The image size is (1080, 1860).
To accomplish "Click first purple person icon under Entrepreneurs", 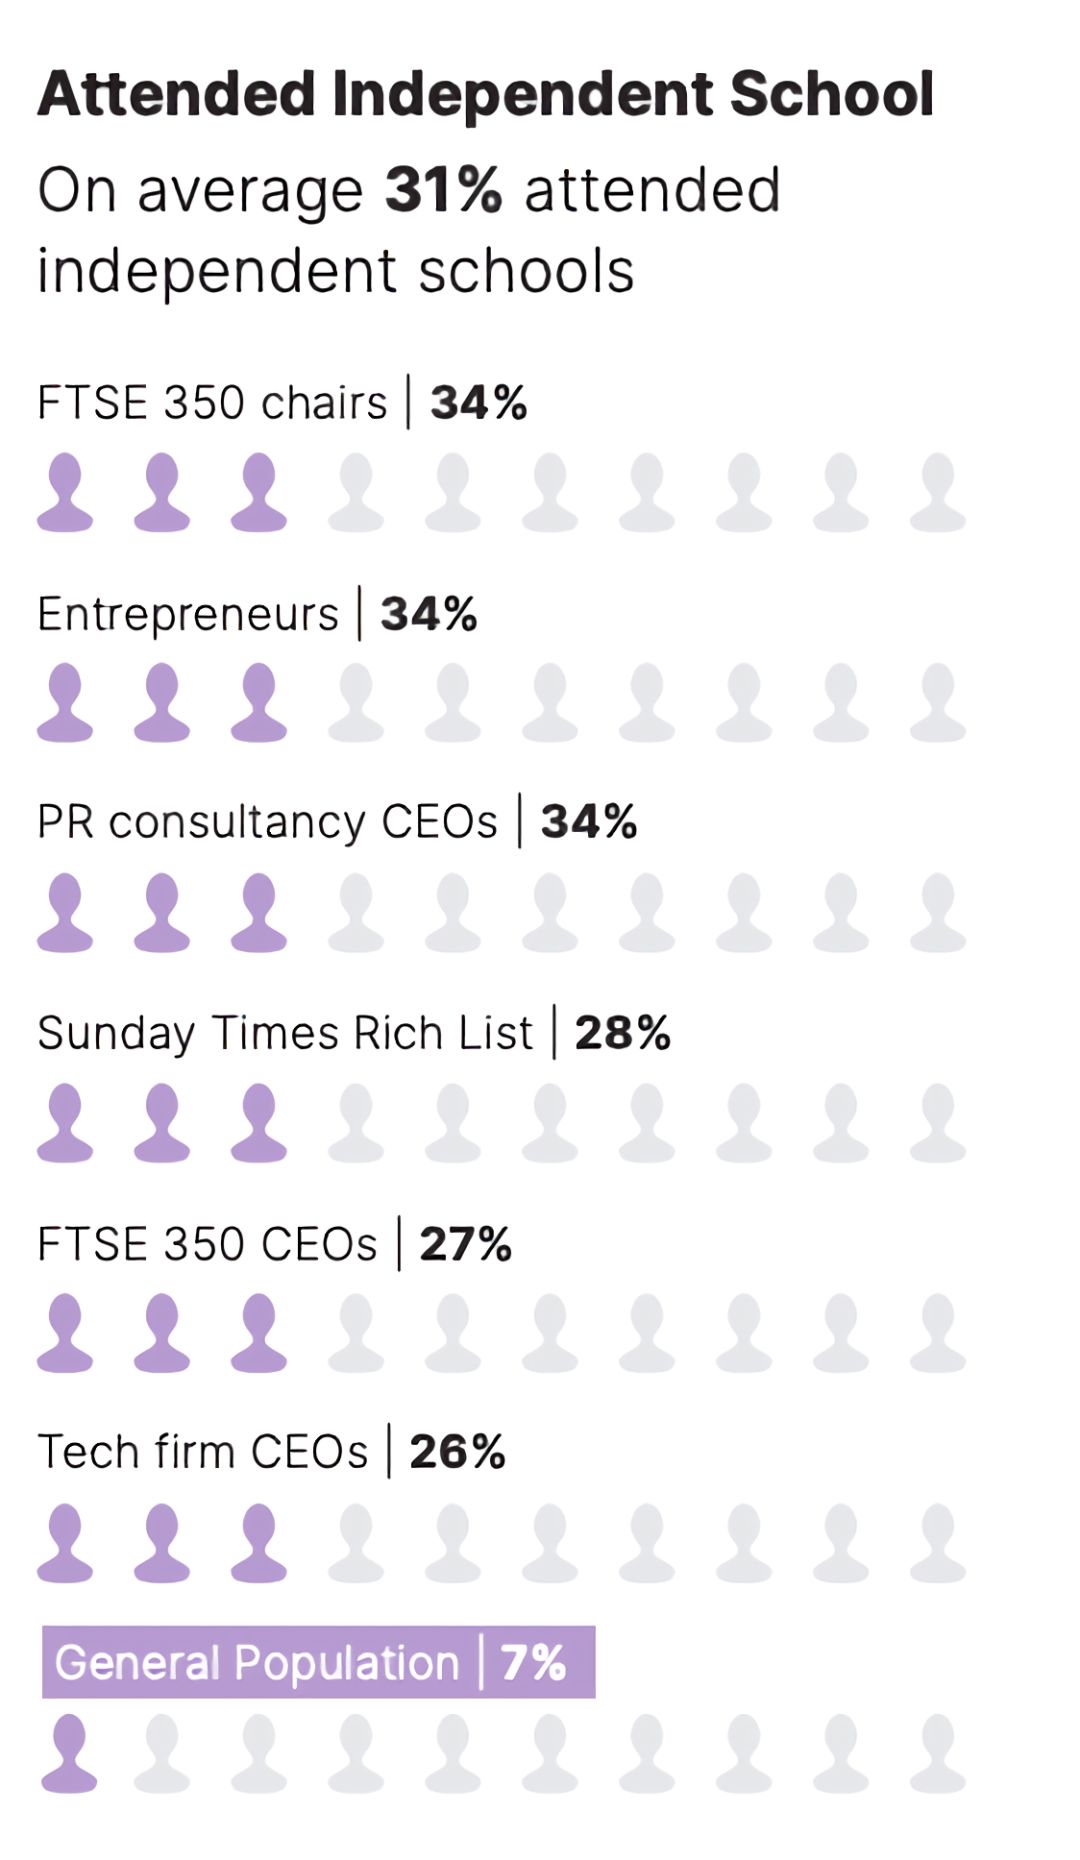I will pos(65,702).
